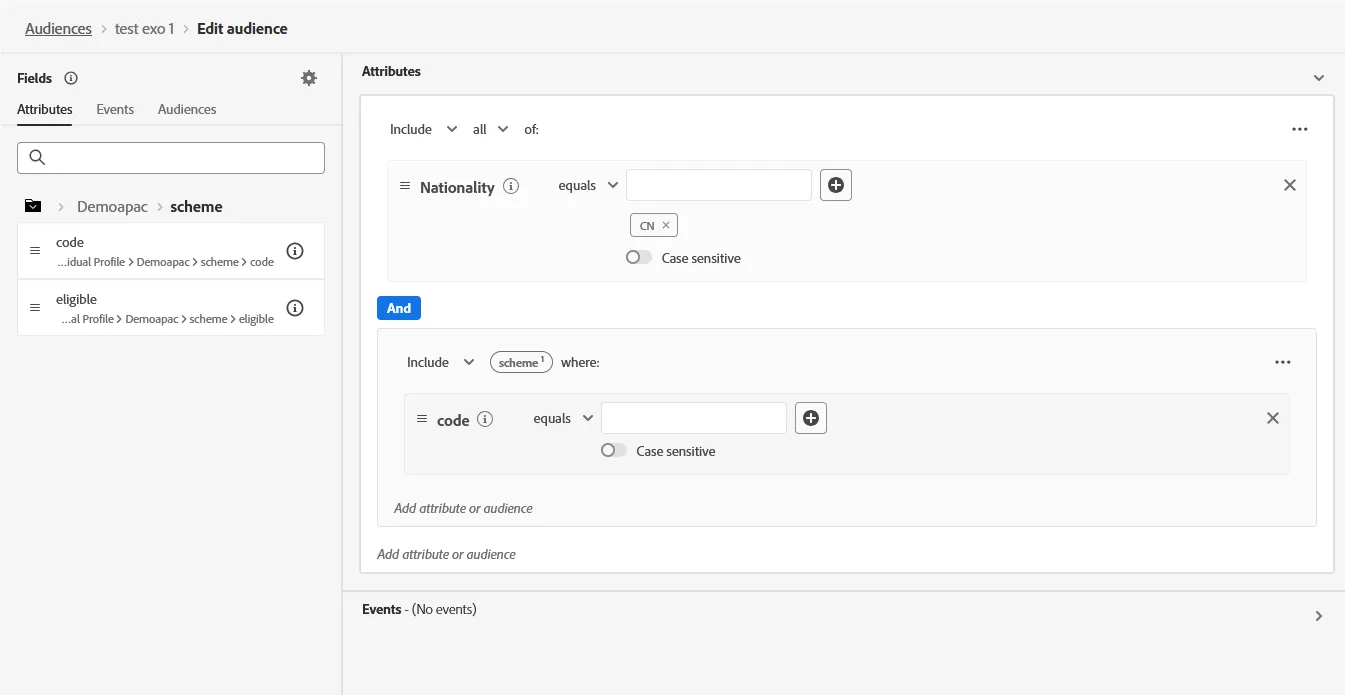Image resolution: width=1345 pixels, height=695 pixels.
Task: Click the search magnifier icon in Fields
Action: tap(38, 158)
